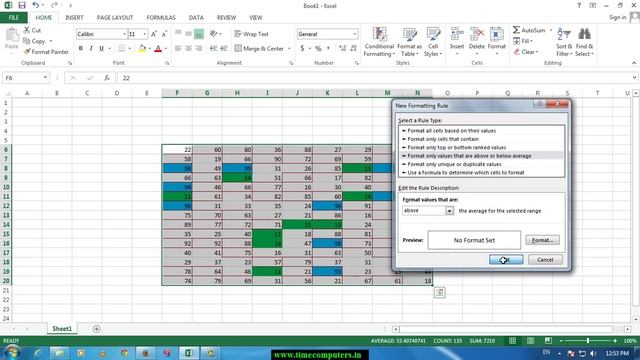This screenshot has width=640, height=360.
Task: Click Increase Font Size icon
Action: coord(154,34)
